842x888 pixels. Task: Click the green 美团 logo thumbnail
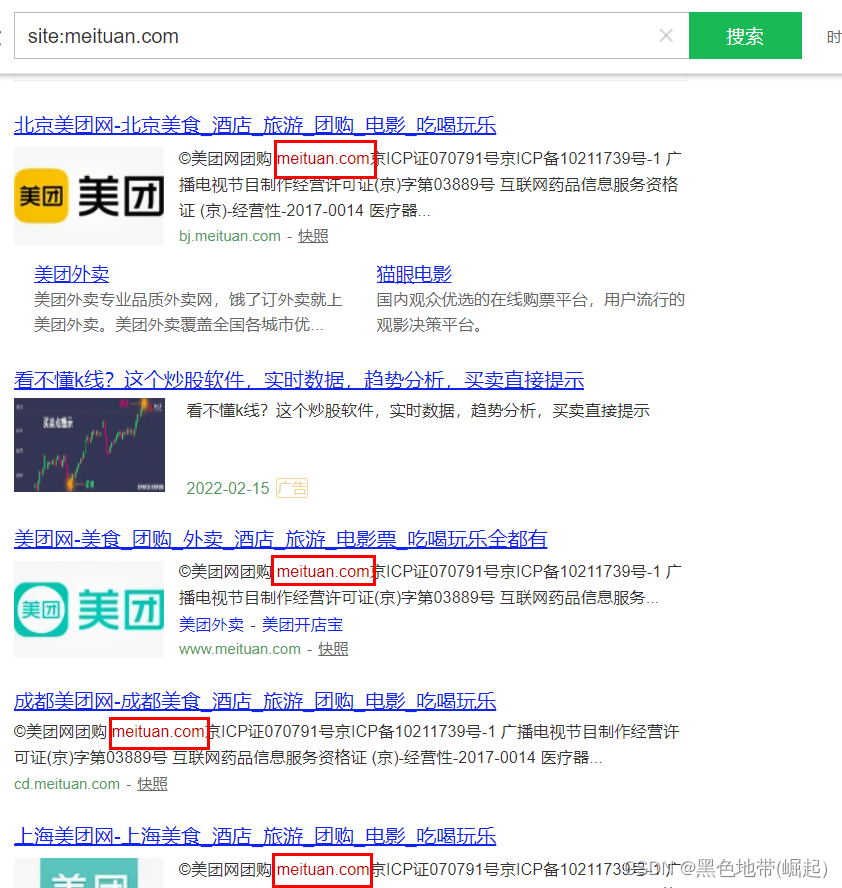pyautogui.click(x=89, y=609)
